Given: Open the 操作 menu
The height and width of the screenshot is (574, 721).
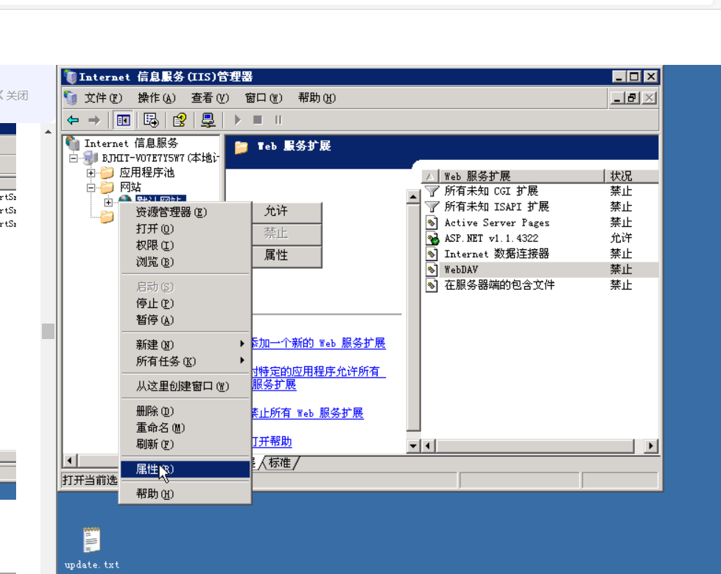Looking at the screenshot, I should (156, 98).
